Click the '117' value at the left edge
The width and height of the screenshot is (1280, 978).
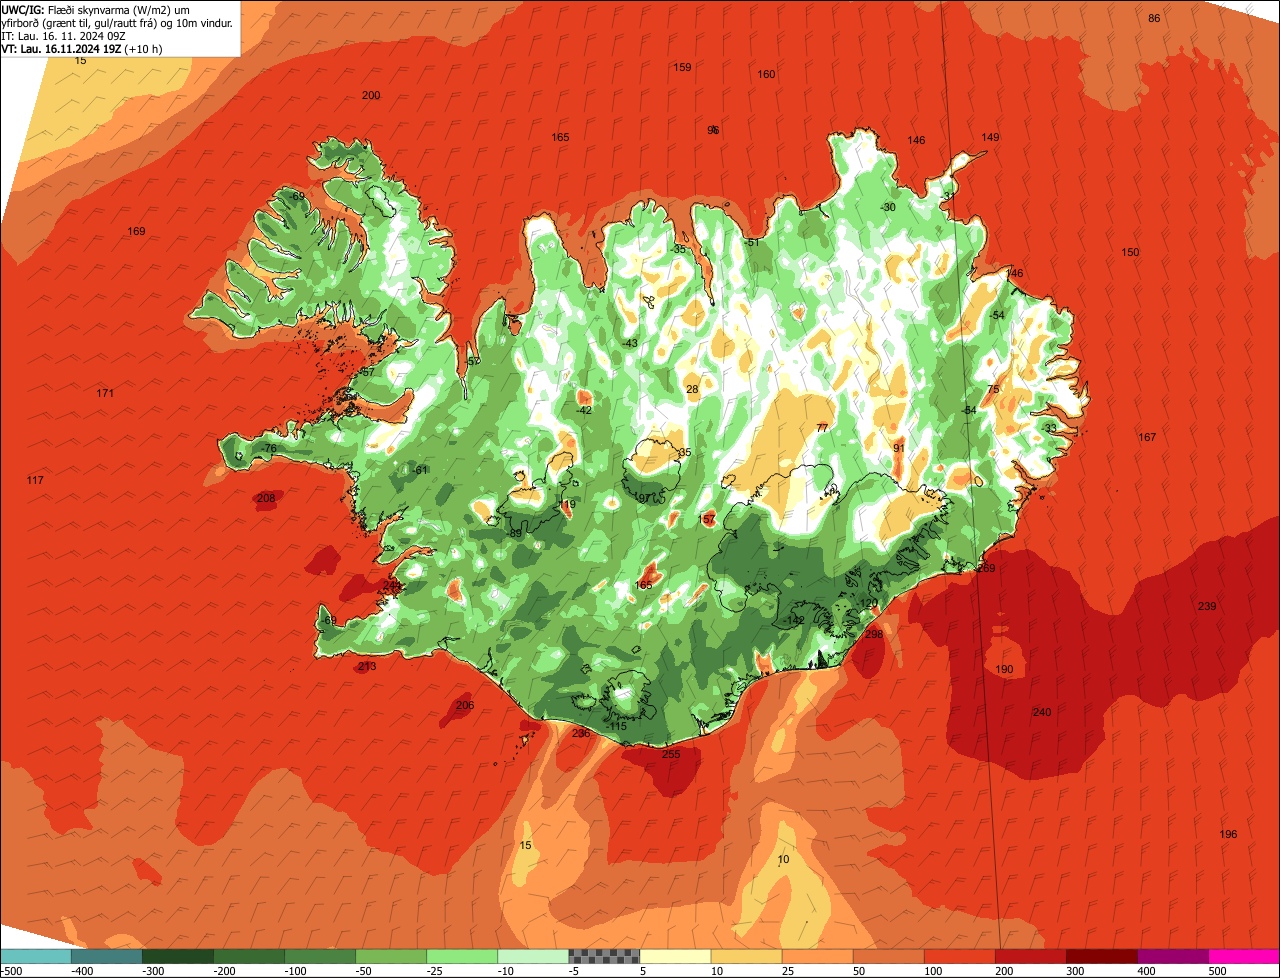click(x=35, y=481)
